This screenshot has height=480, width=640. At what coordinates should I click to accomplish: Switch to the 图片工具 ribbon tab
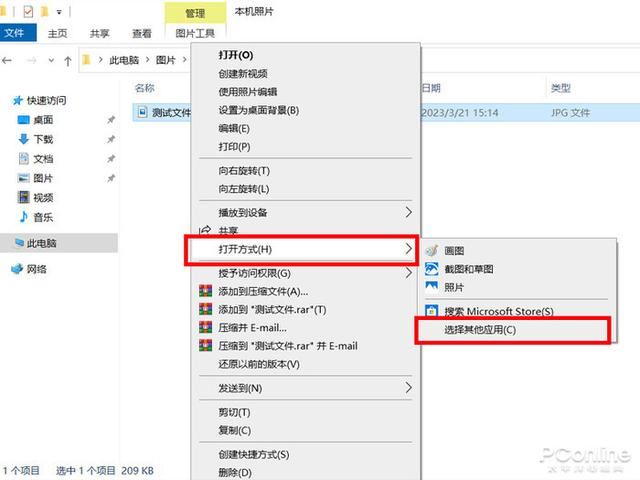click(195, 33)
